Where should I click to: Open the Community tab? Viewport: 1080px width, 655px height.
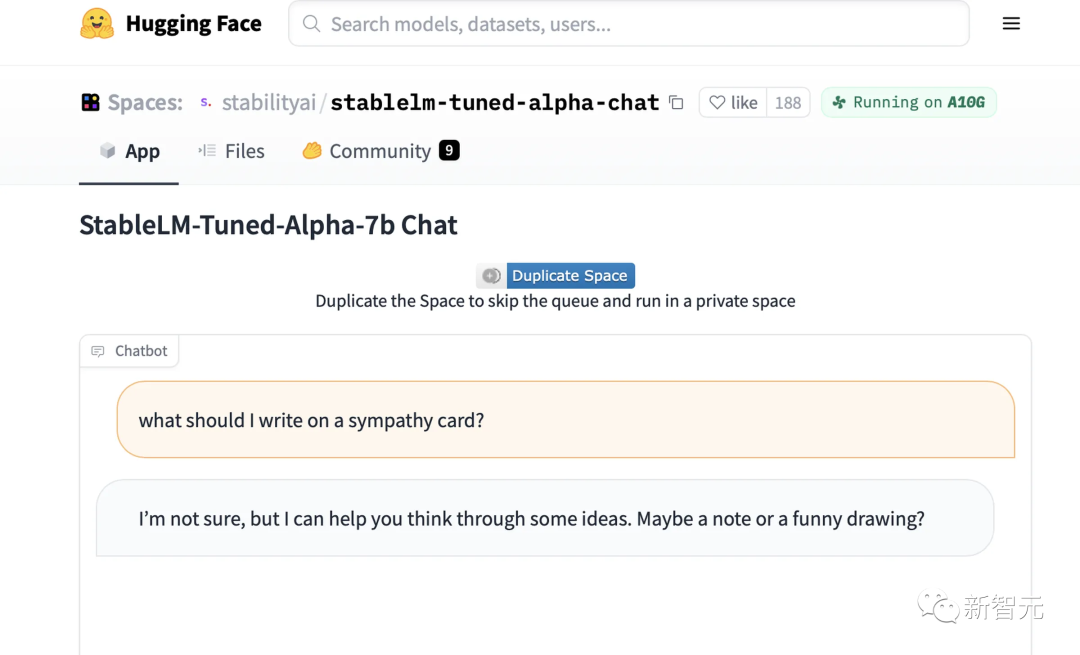tap(380, 151)
